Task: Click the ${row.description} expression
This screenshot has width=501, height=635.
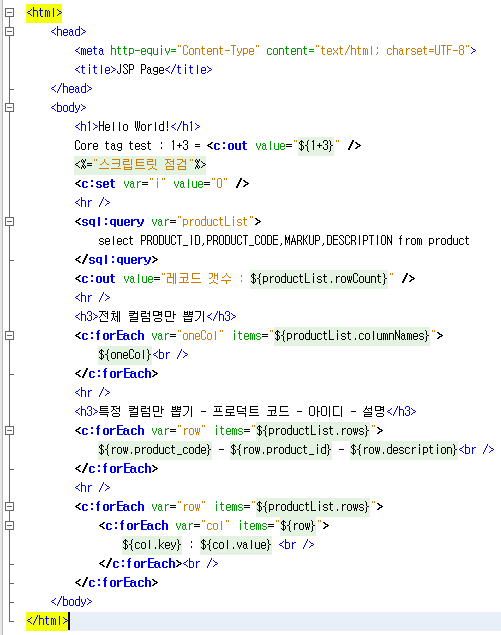Action: tap(404, 450)
